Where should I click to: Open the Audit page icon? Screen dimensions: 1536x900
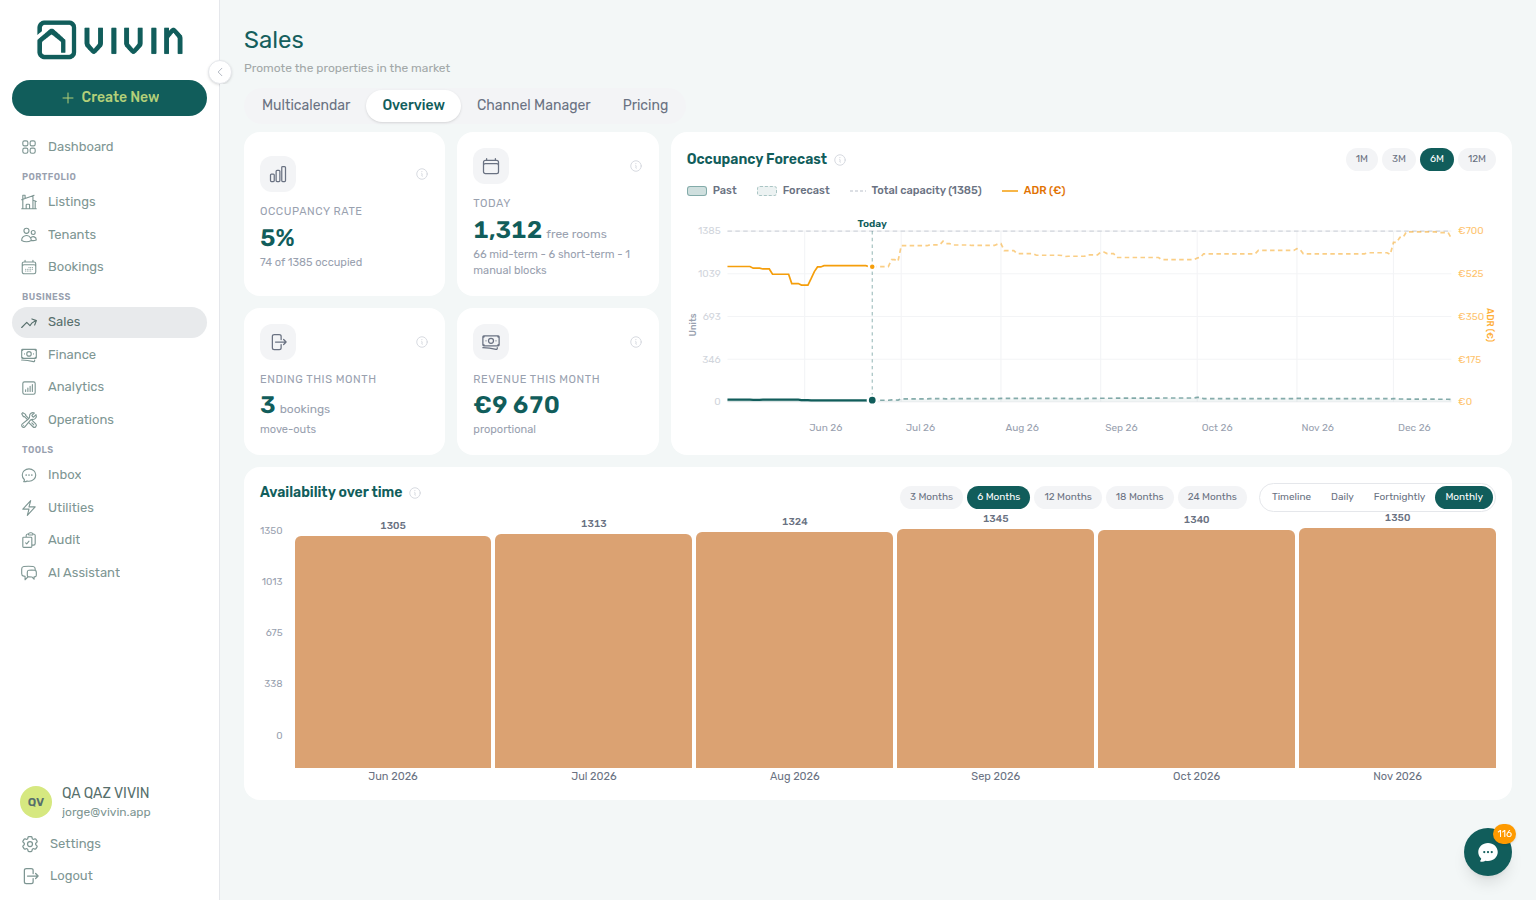pyautogui.click(x=29, y=540)
